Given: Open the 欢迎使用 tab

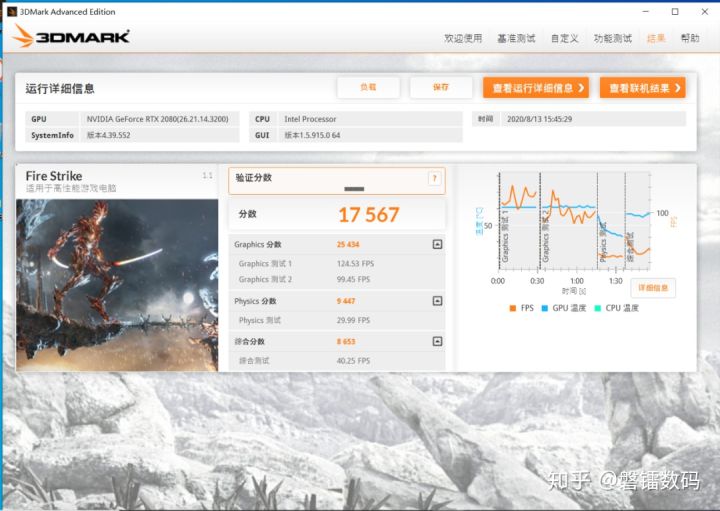Looking at the screenshot, I should click(x=463, y=38).
